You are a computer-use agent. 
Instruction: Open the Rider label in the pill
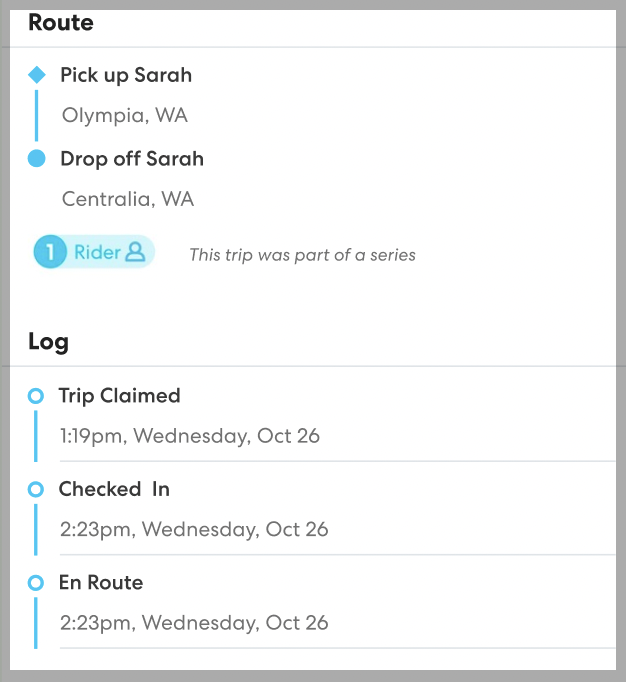[x=97, y=253]
